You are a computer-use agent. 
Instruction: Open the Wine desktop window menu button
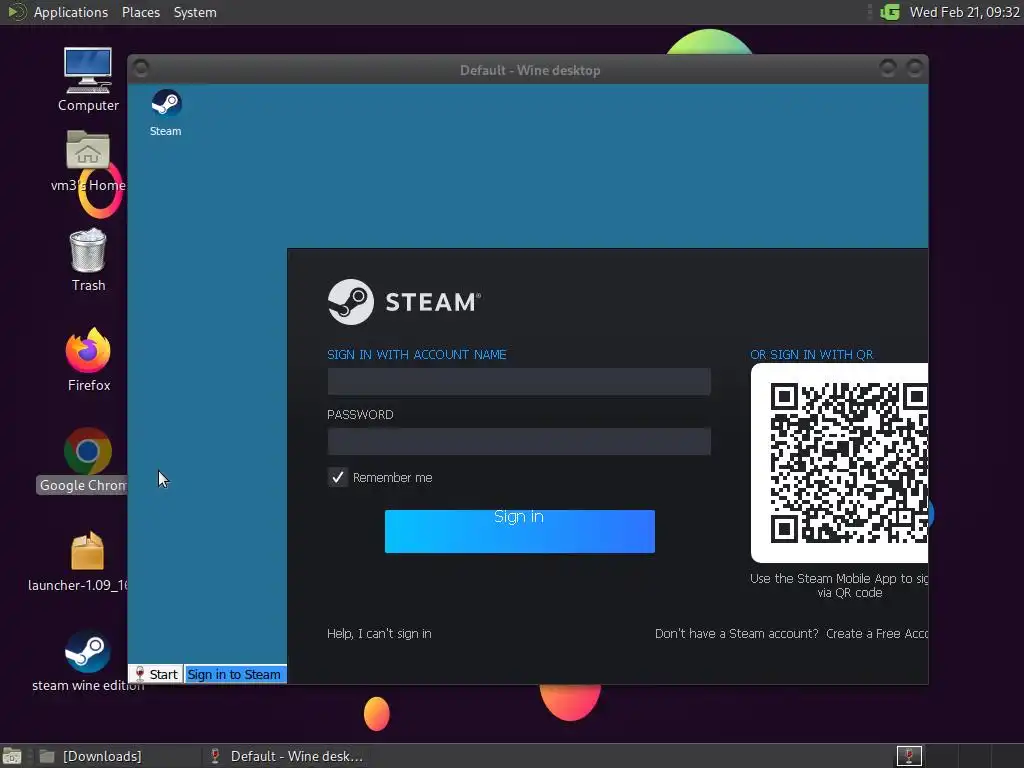pos(141,68)
